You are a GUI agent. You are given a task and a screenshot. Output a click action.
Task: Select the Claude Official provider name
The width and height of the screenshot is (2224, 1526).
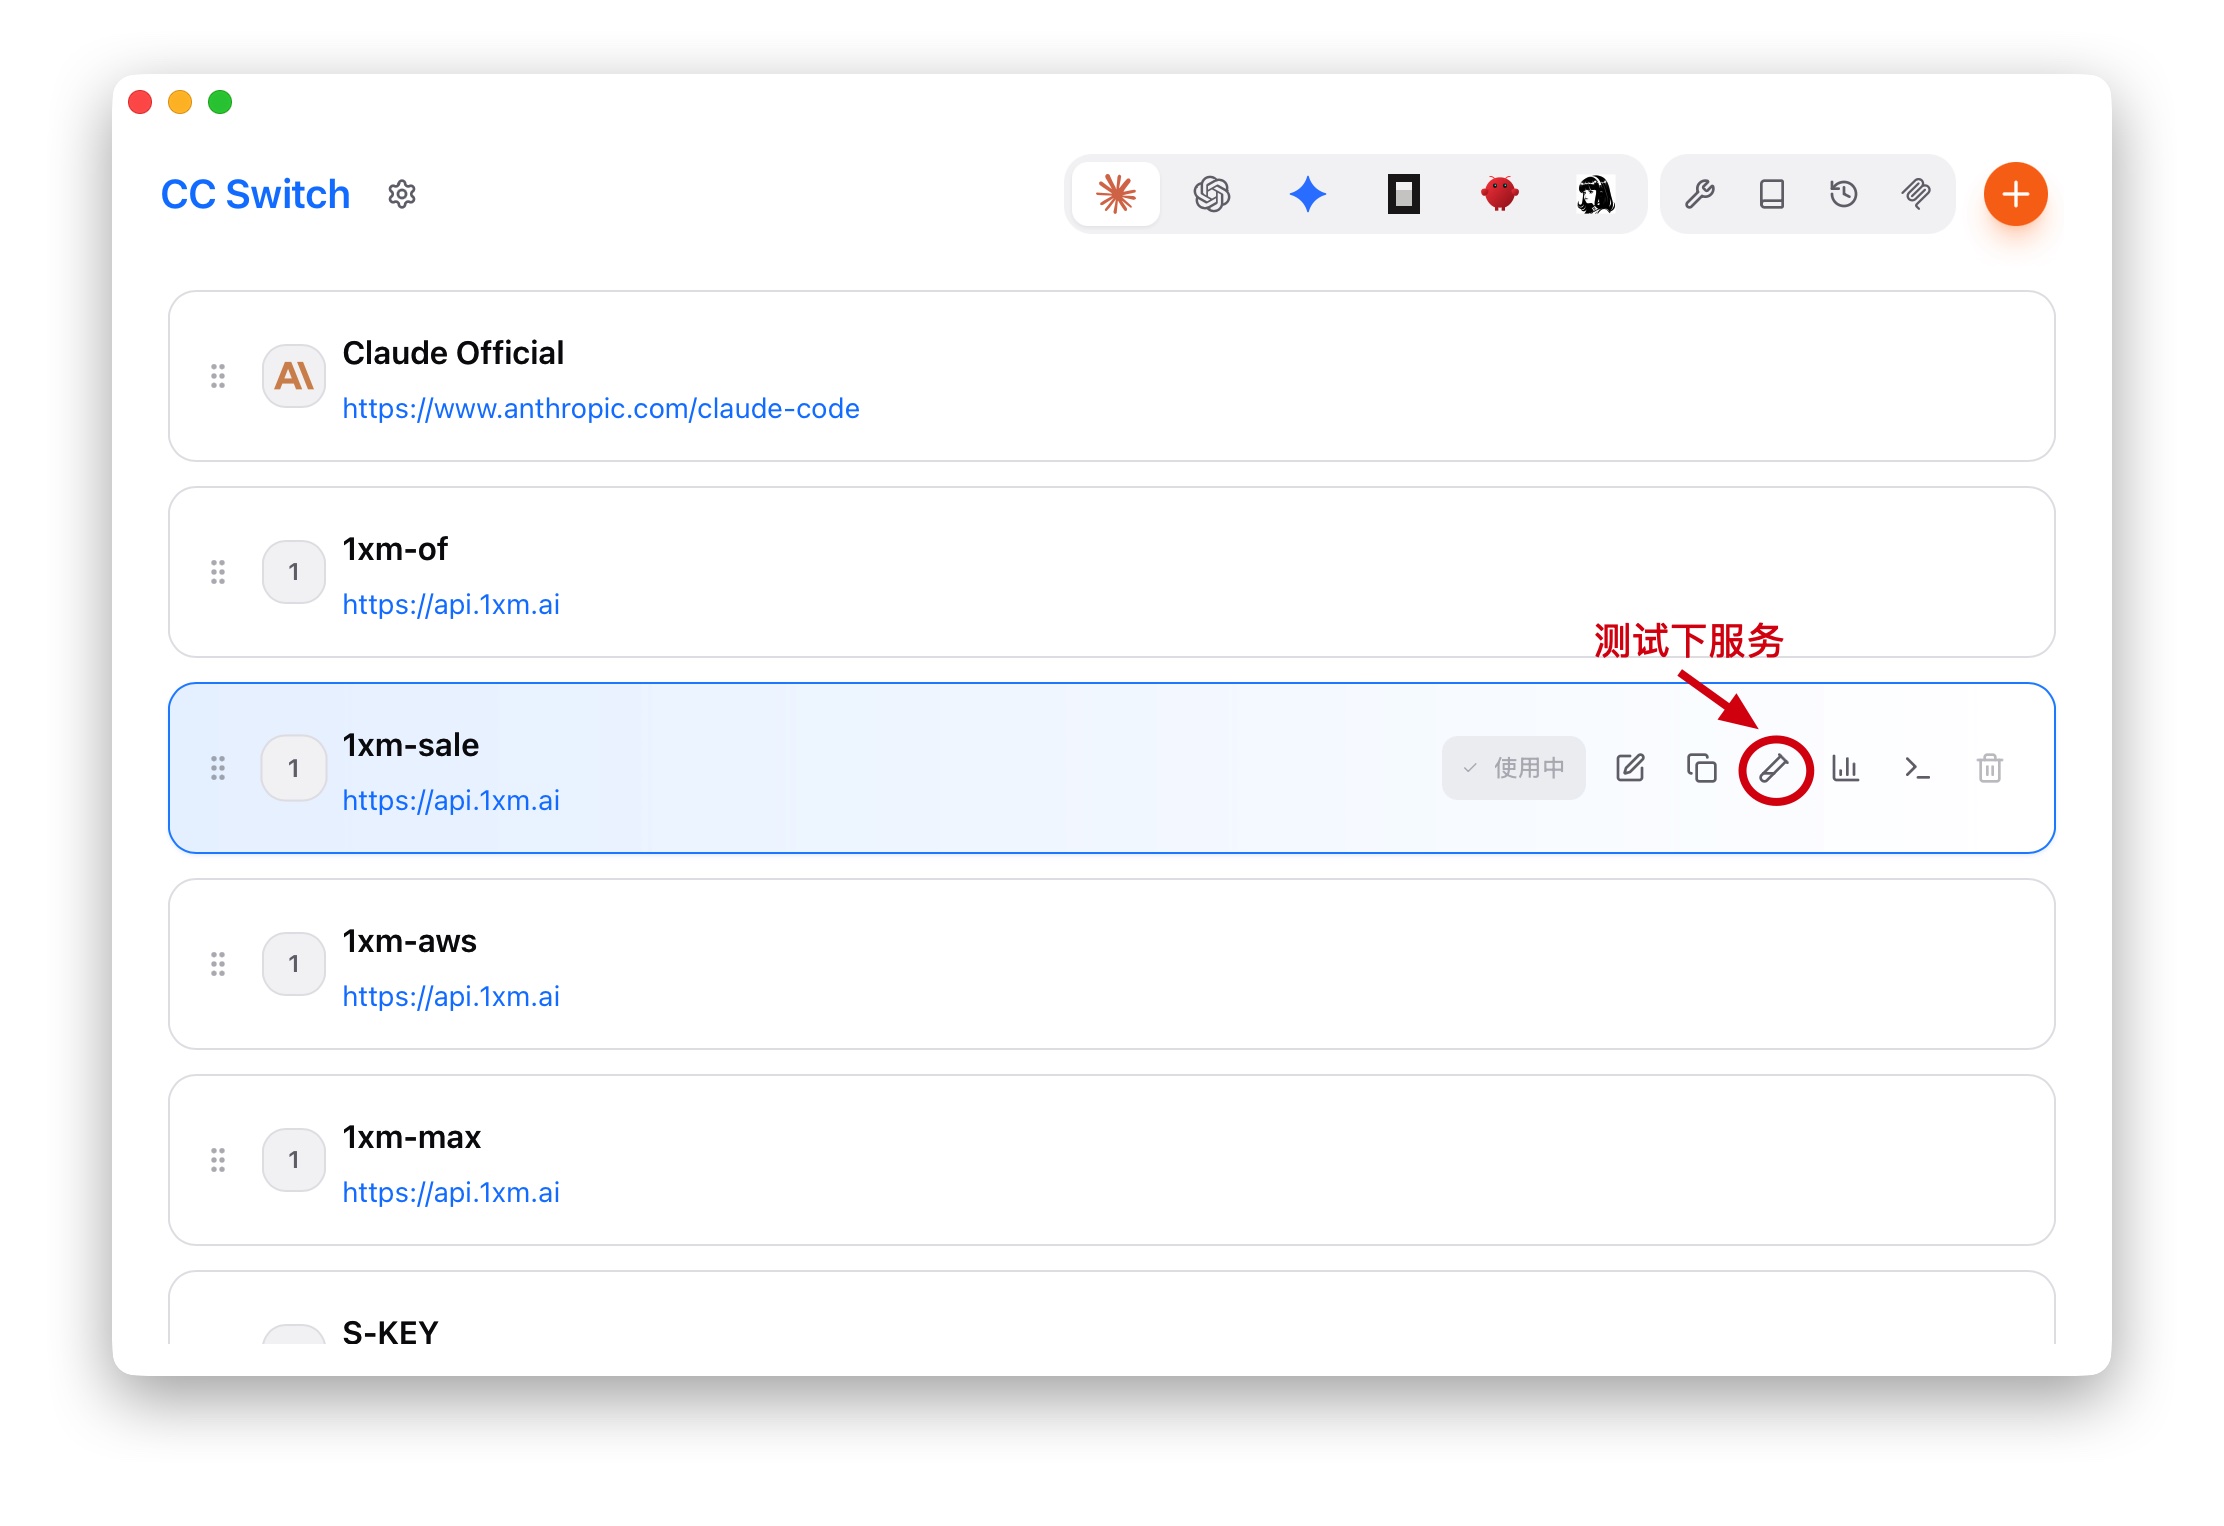tap(453, 353)
